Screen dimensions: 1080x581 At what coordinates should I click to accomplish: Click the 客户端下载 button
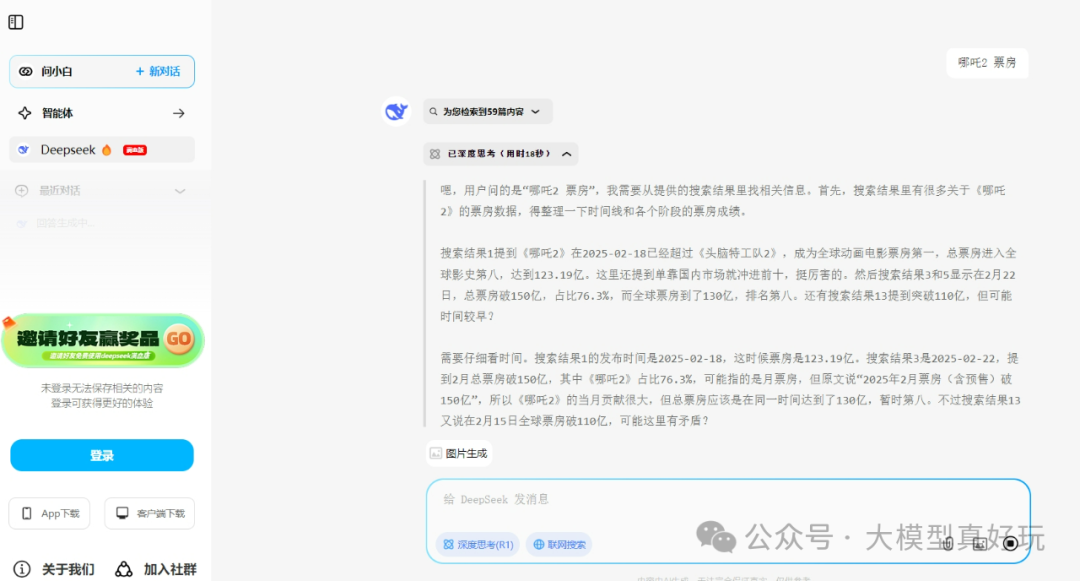coord(149,514)
